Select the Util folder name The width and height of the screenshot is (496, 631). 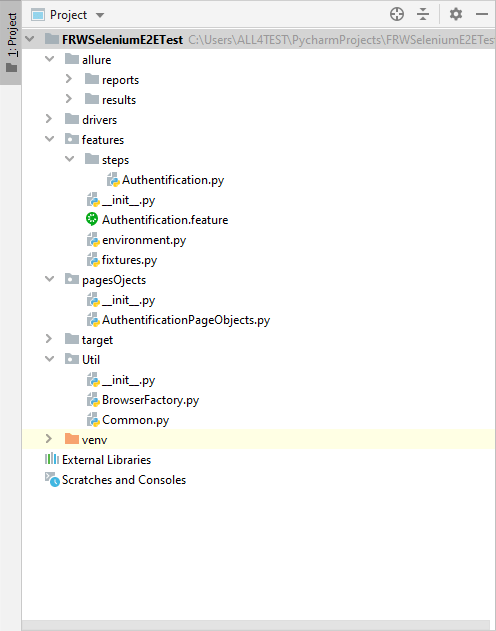point(91,359)
